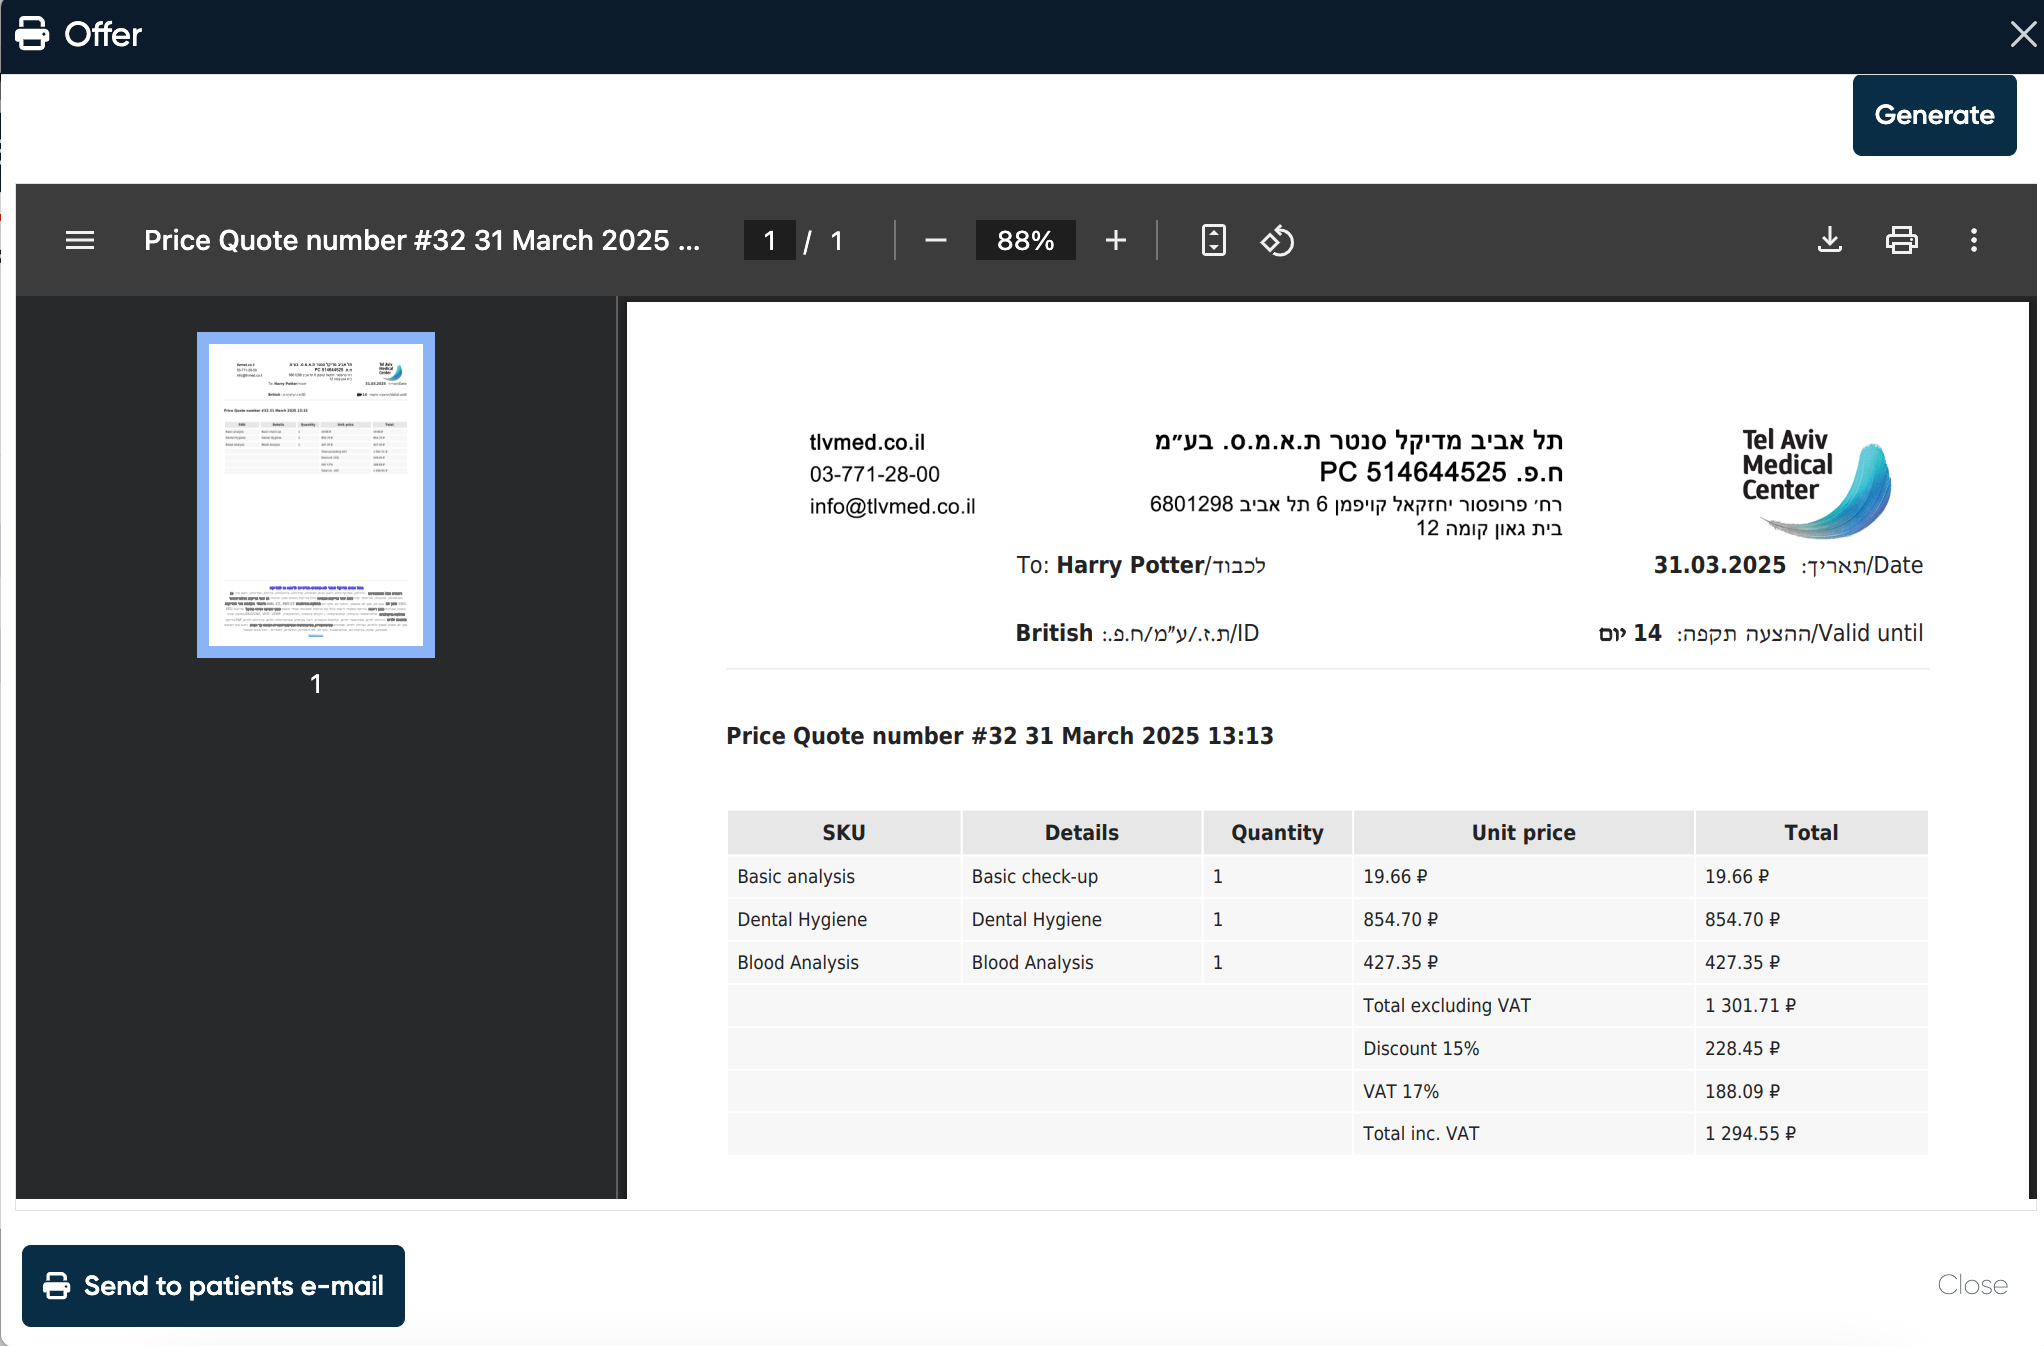This screenshot has height=1346, width=2044.
Task: Click the Tel Aviv Medical Center logo
Action: coord(1815,483)
